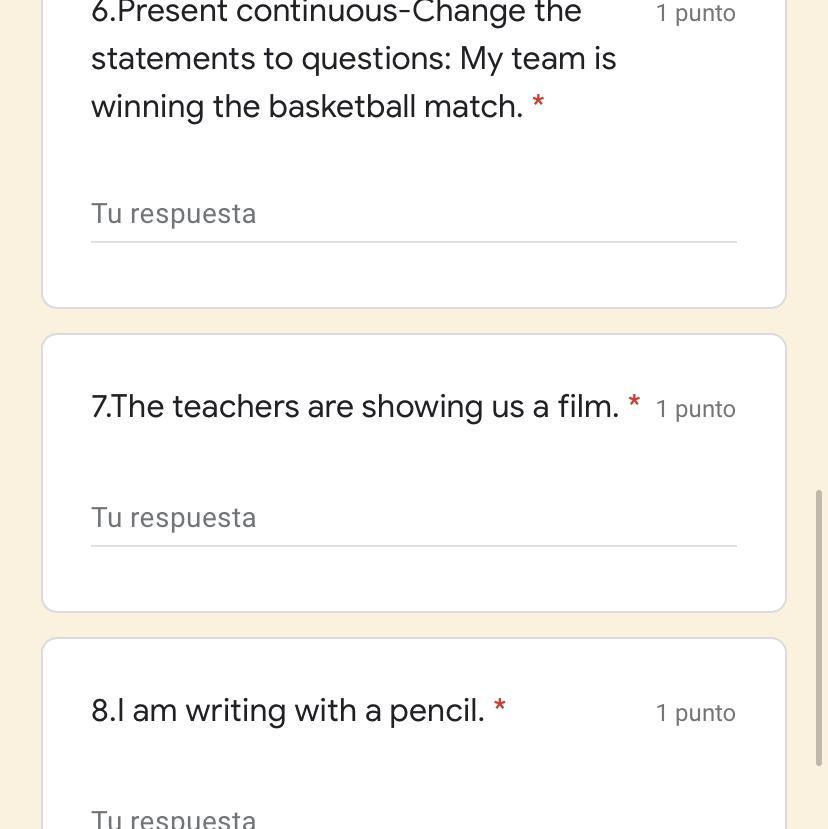Click 'I am writing with a pencil' text
Image resolution: width=828 pixels, height=829 pixels.
[288, 710]
